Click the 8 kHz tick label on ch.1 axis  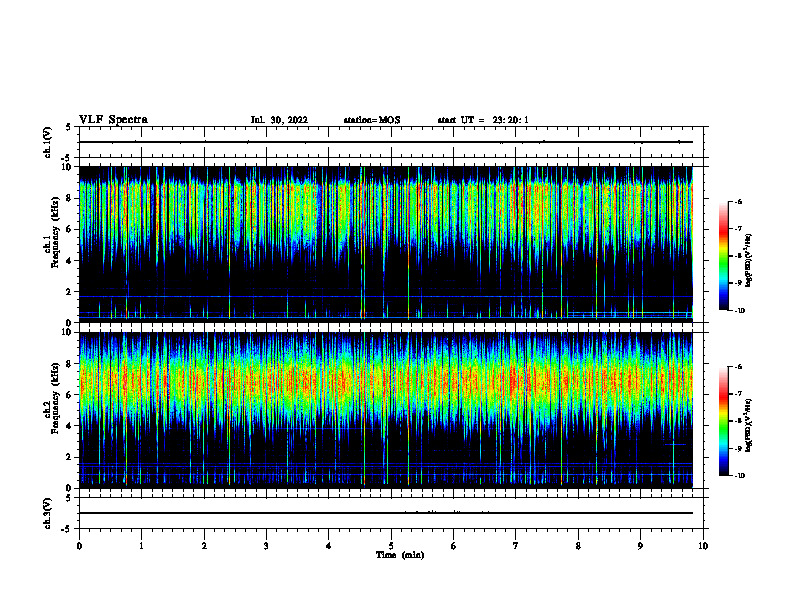(70, 198)
